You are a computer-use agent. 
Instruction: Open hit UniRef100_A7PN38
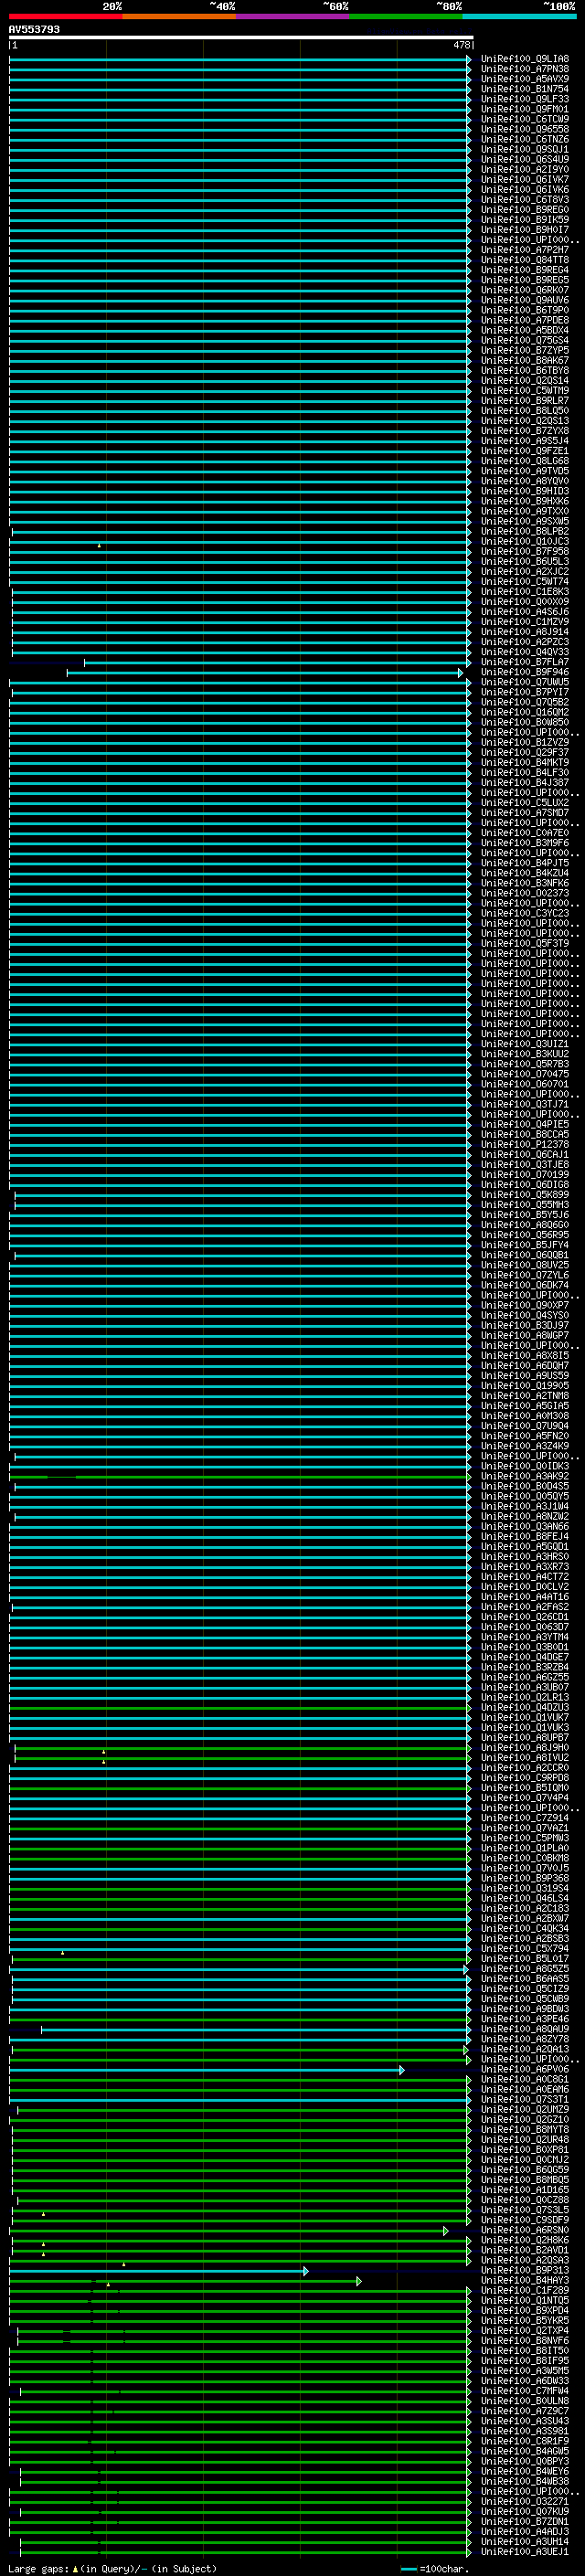coord(525,69)
